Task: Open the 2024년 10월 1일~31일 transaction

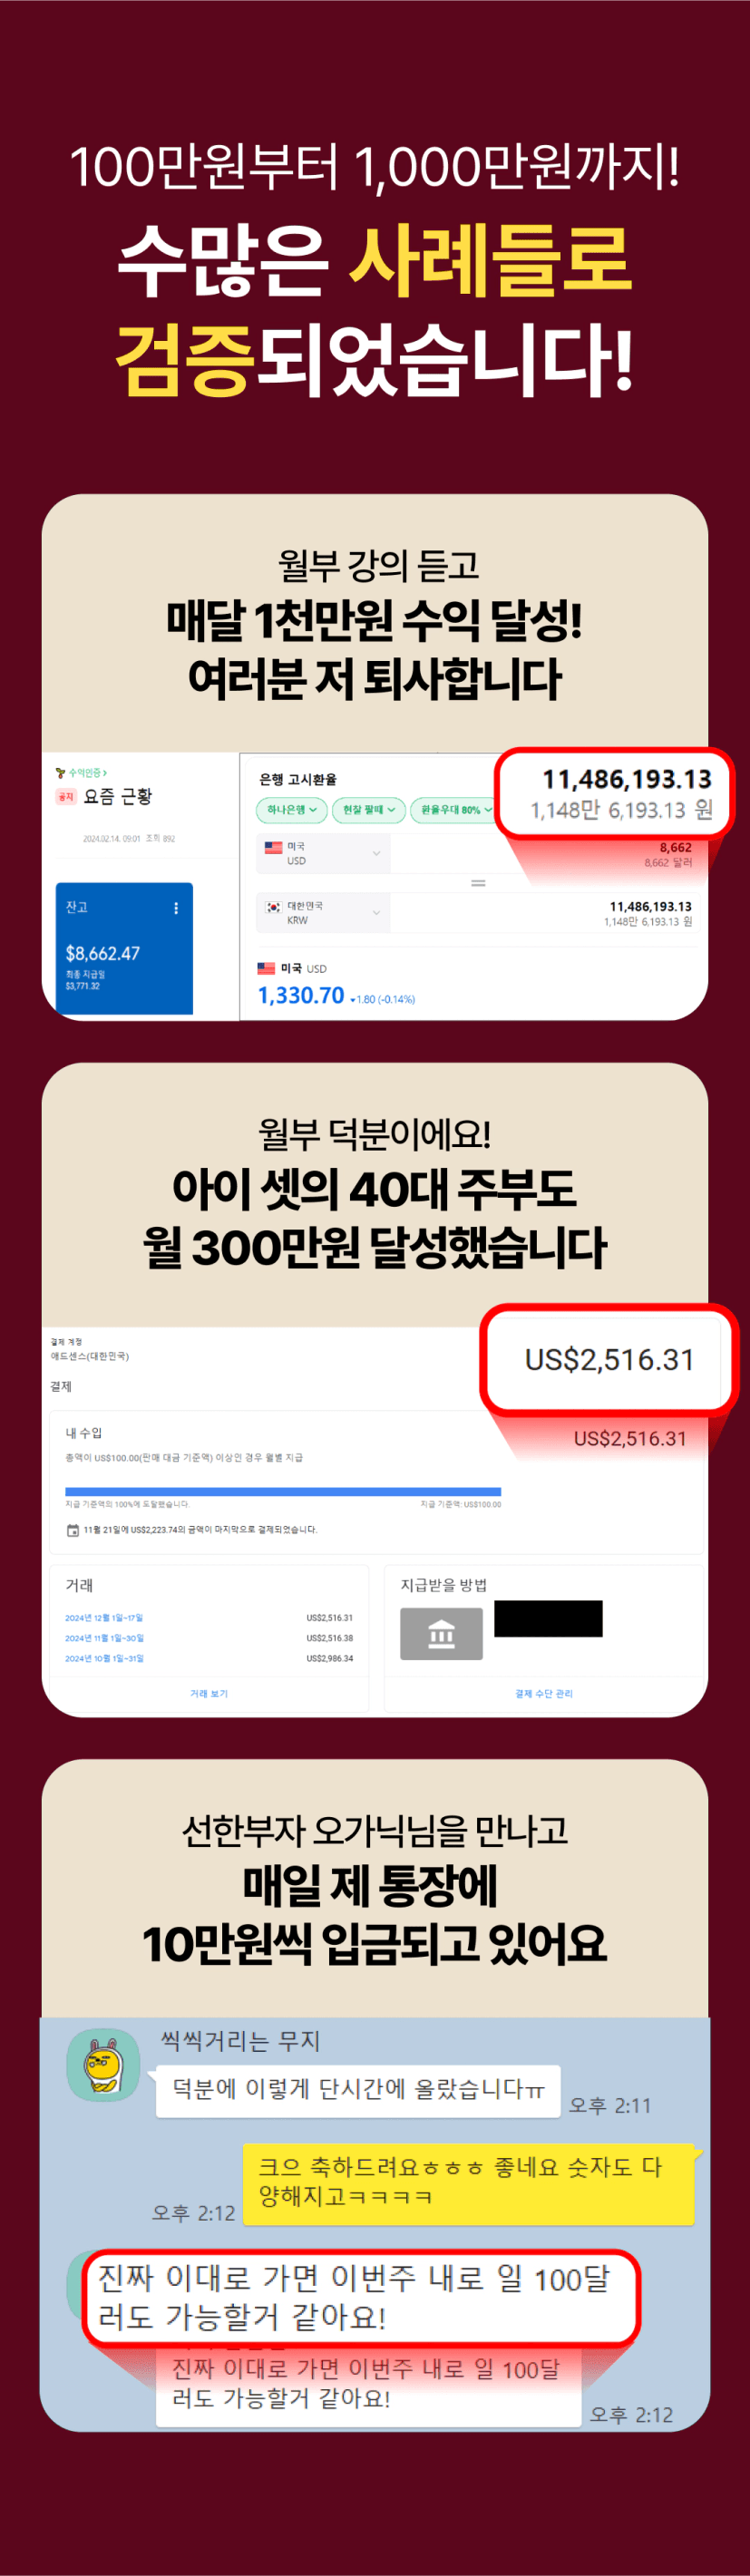Action: tap(104, 1658)
